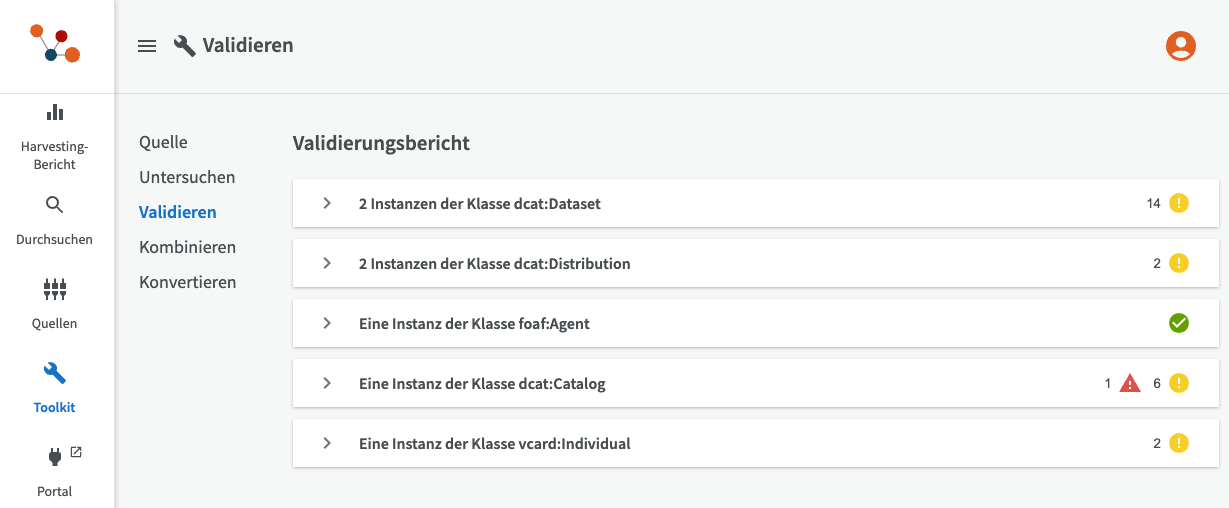Open the hamburger menu icon

click(x=147, y=46)
